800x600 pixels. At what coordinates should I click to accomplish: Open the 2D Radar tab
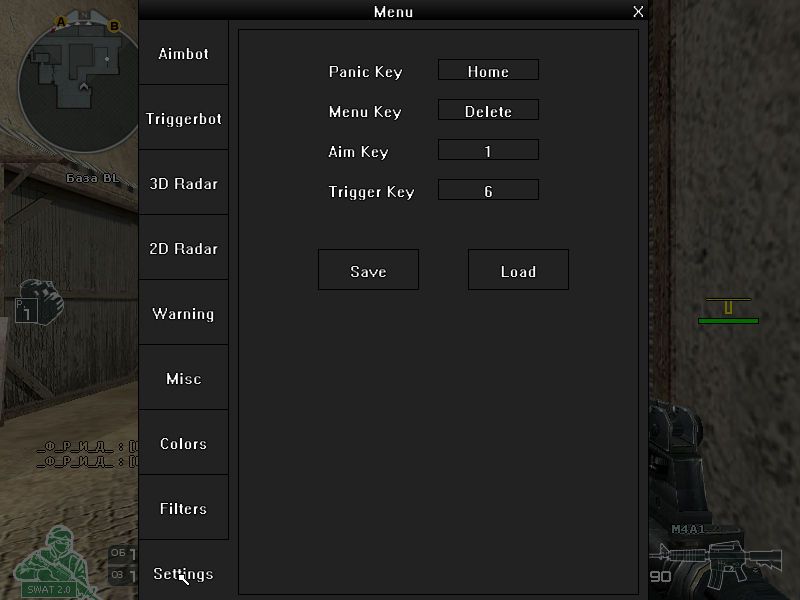tap(184, 248)
